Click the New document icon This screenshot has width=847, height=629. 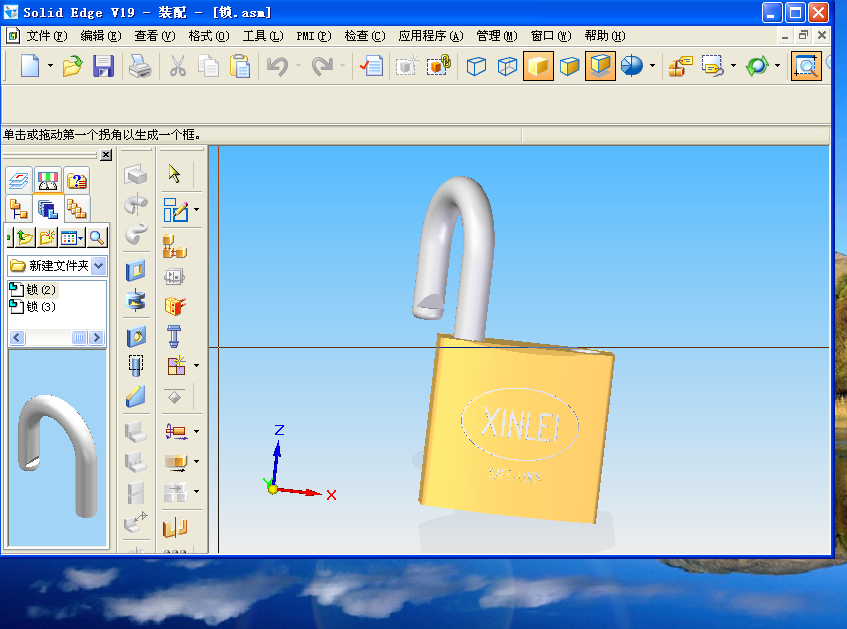30,66
